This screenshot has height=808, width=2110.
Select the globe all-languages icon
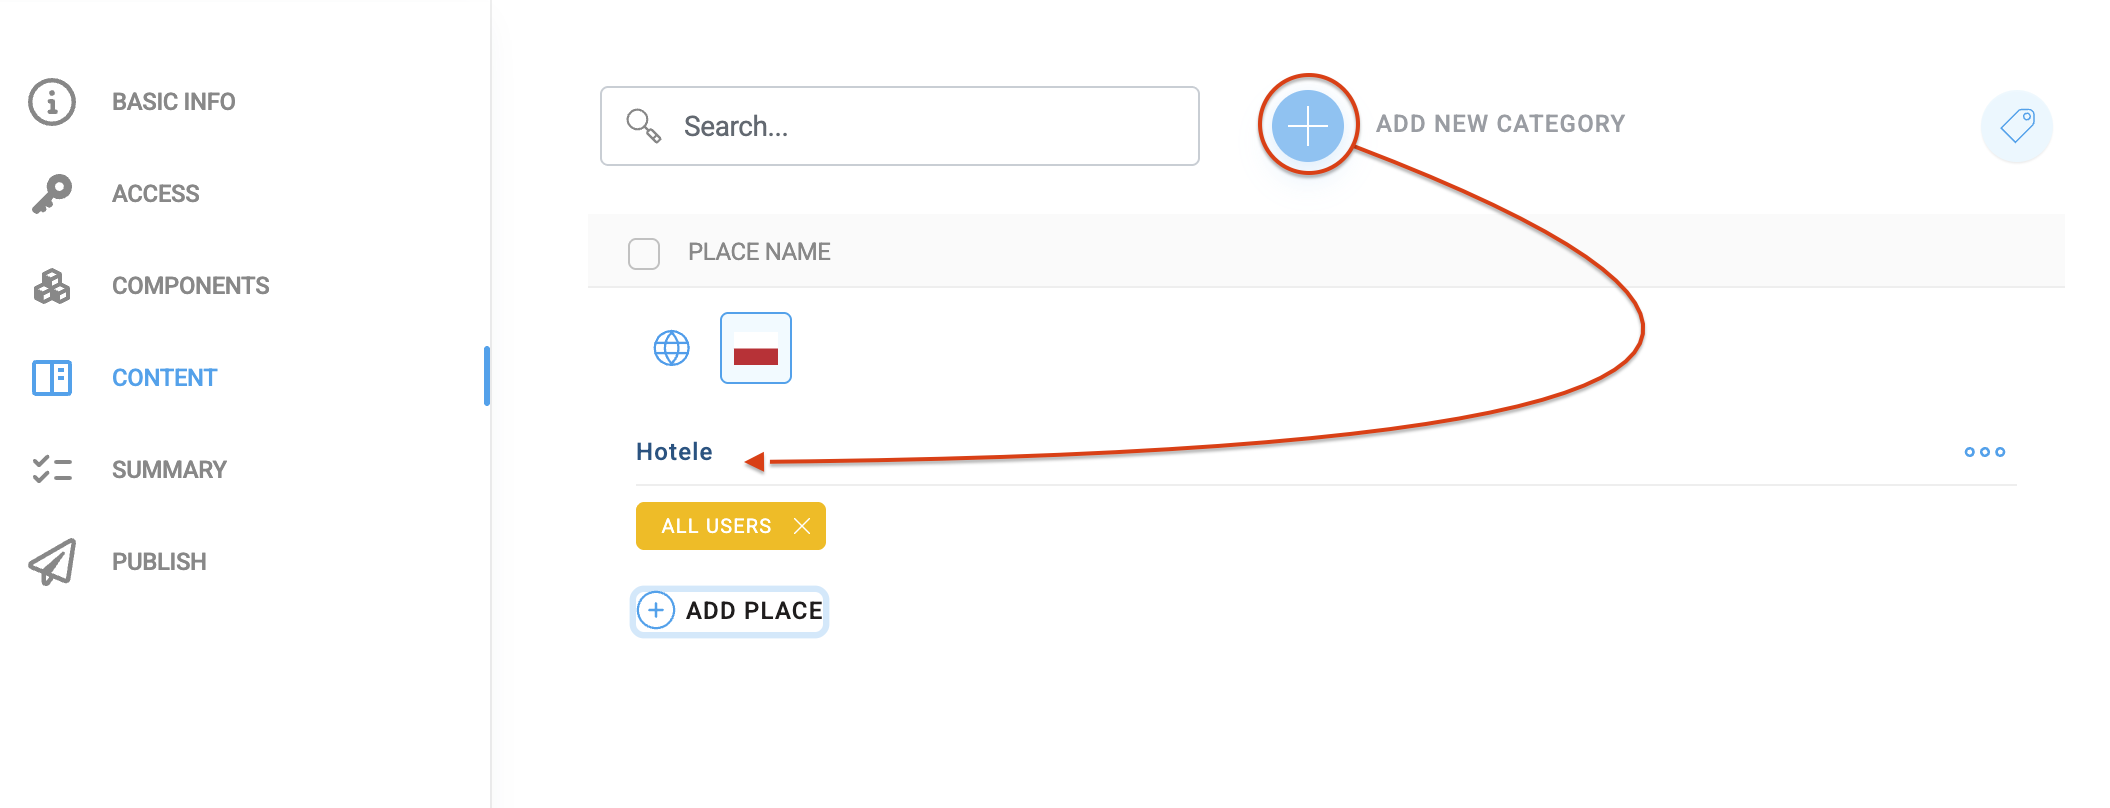[x=672, y=348]
